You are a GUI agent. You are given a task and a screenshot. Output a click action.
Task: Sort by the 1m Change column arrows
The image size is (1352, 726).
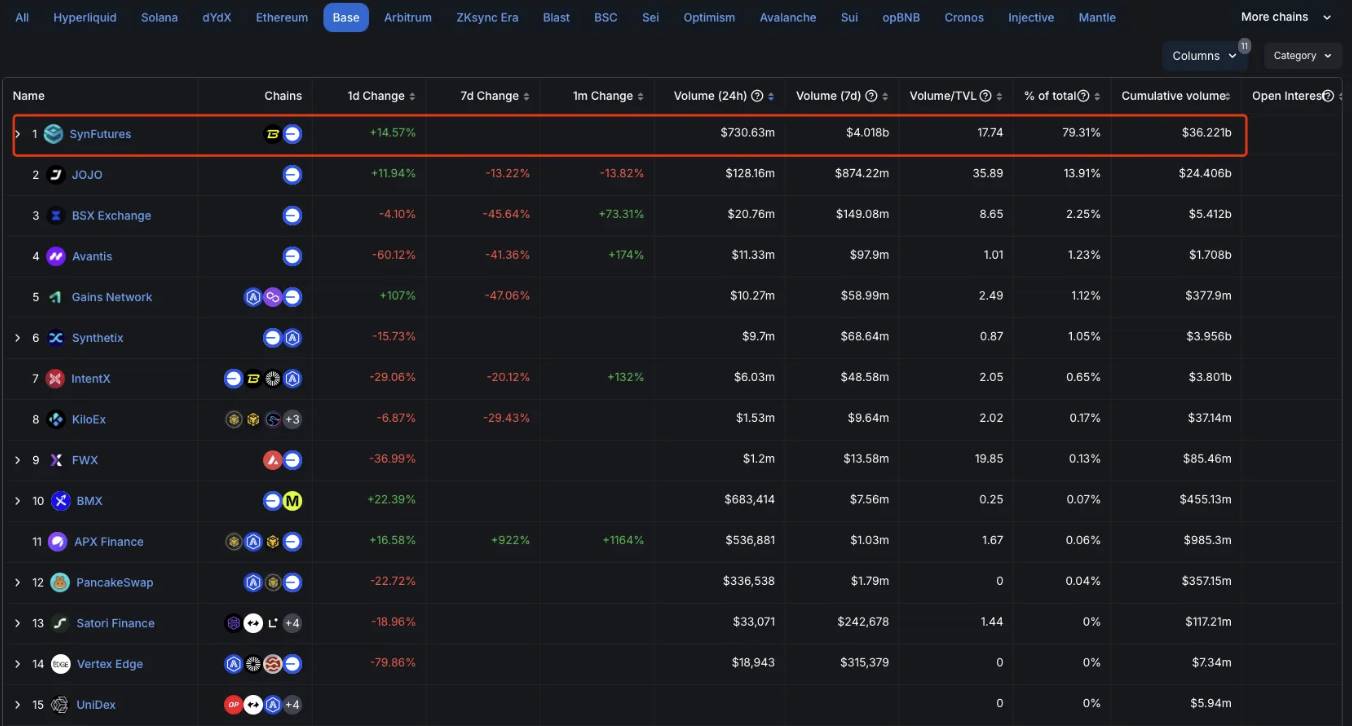(x=641, y=96)
